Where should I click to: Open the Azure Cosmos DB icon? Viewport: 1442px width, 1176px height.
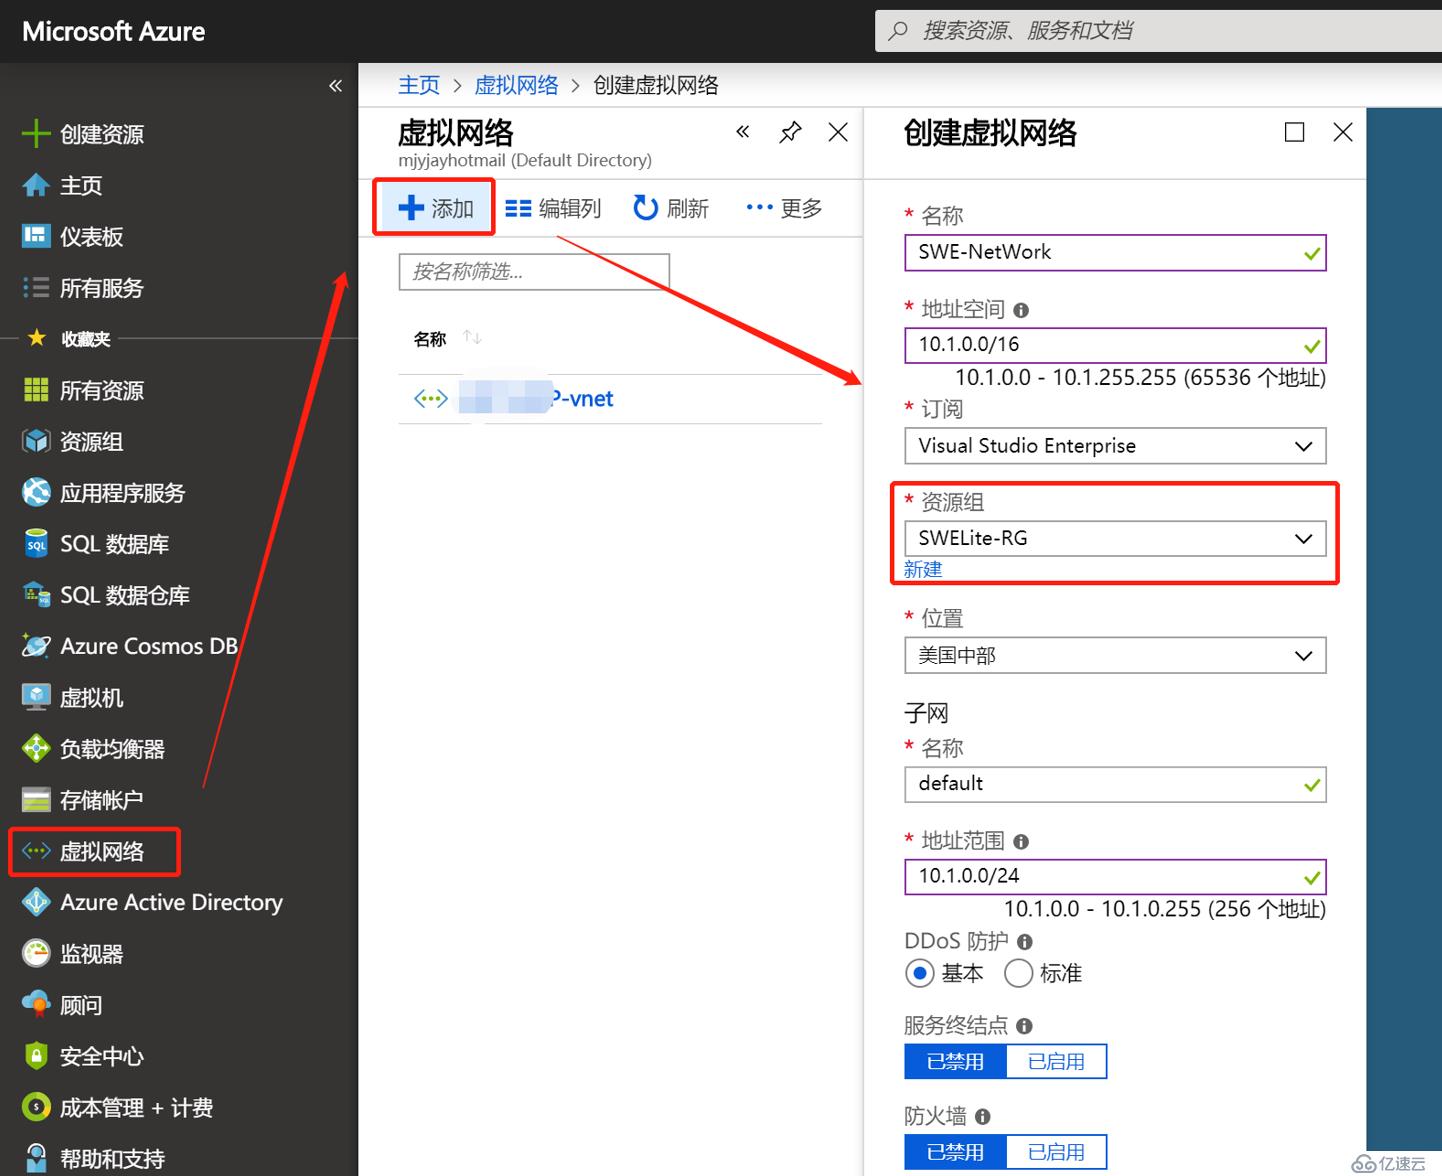[x=36, y=646]
